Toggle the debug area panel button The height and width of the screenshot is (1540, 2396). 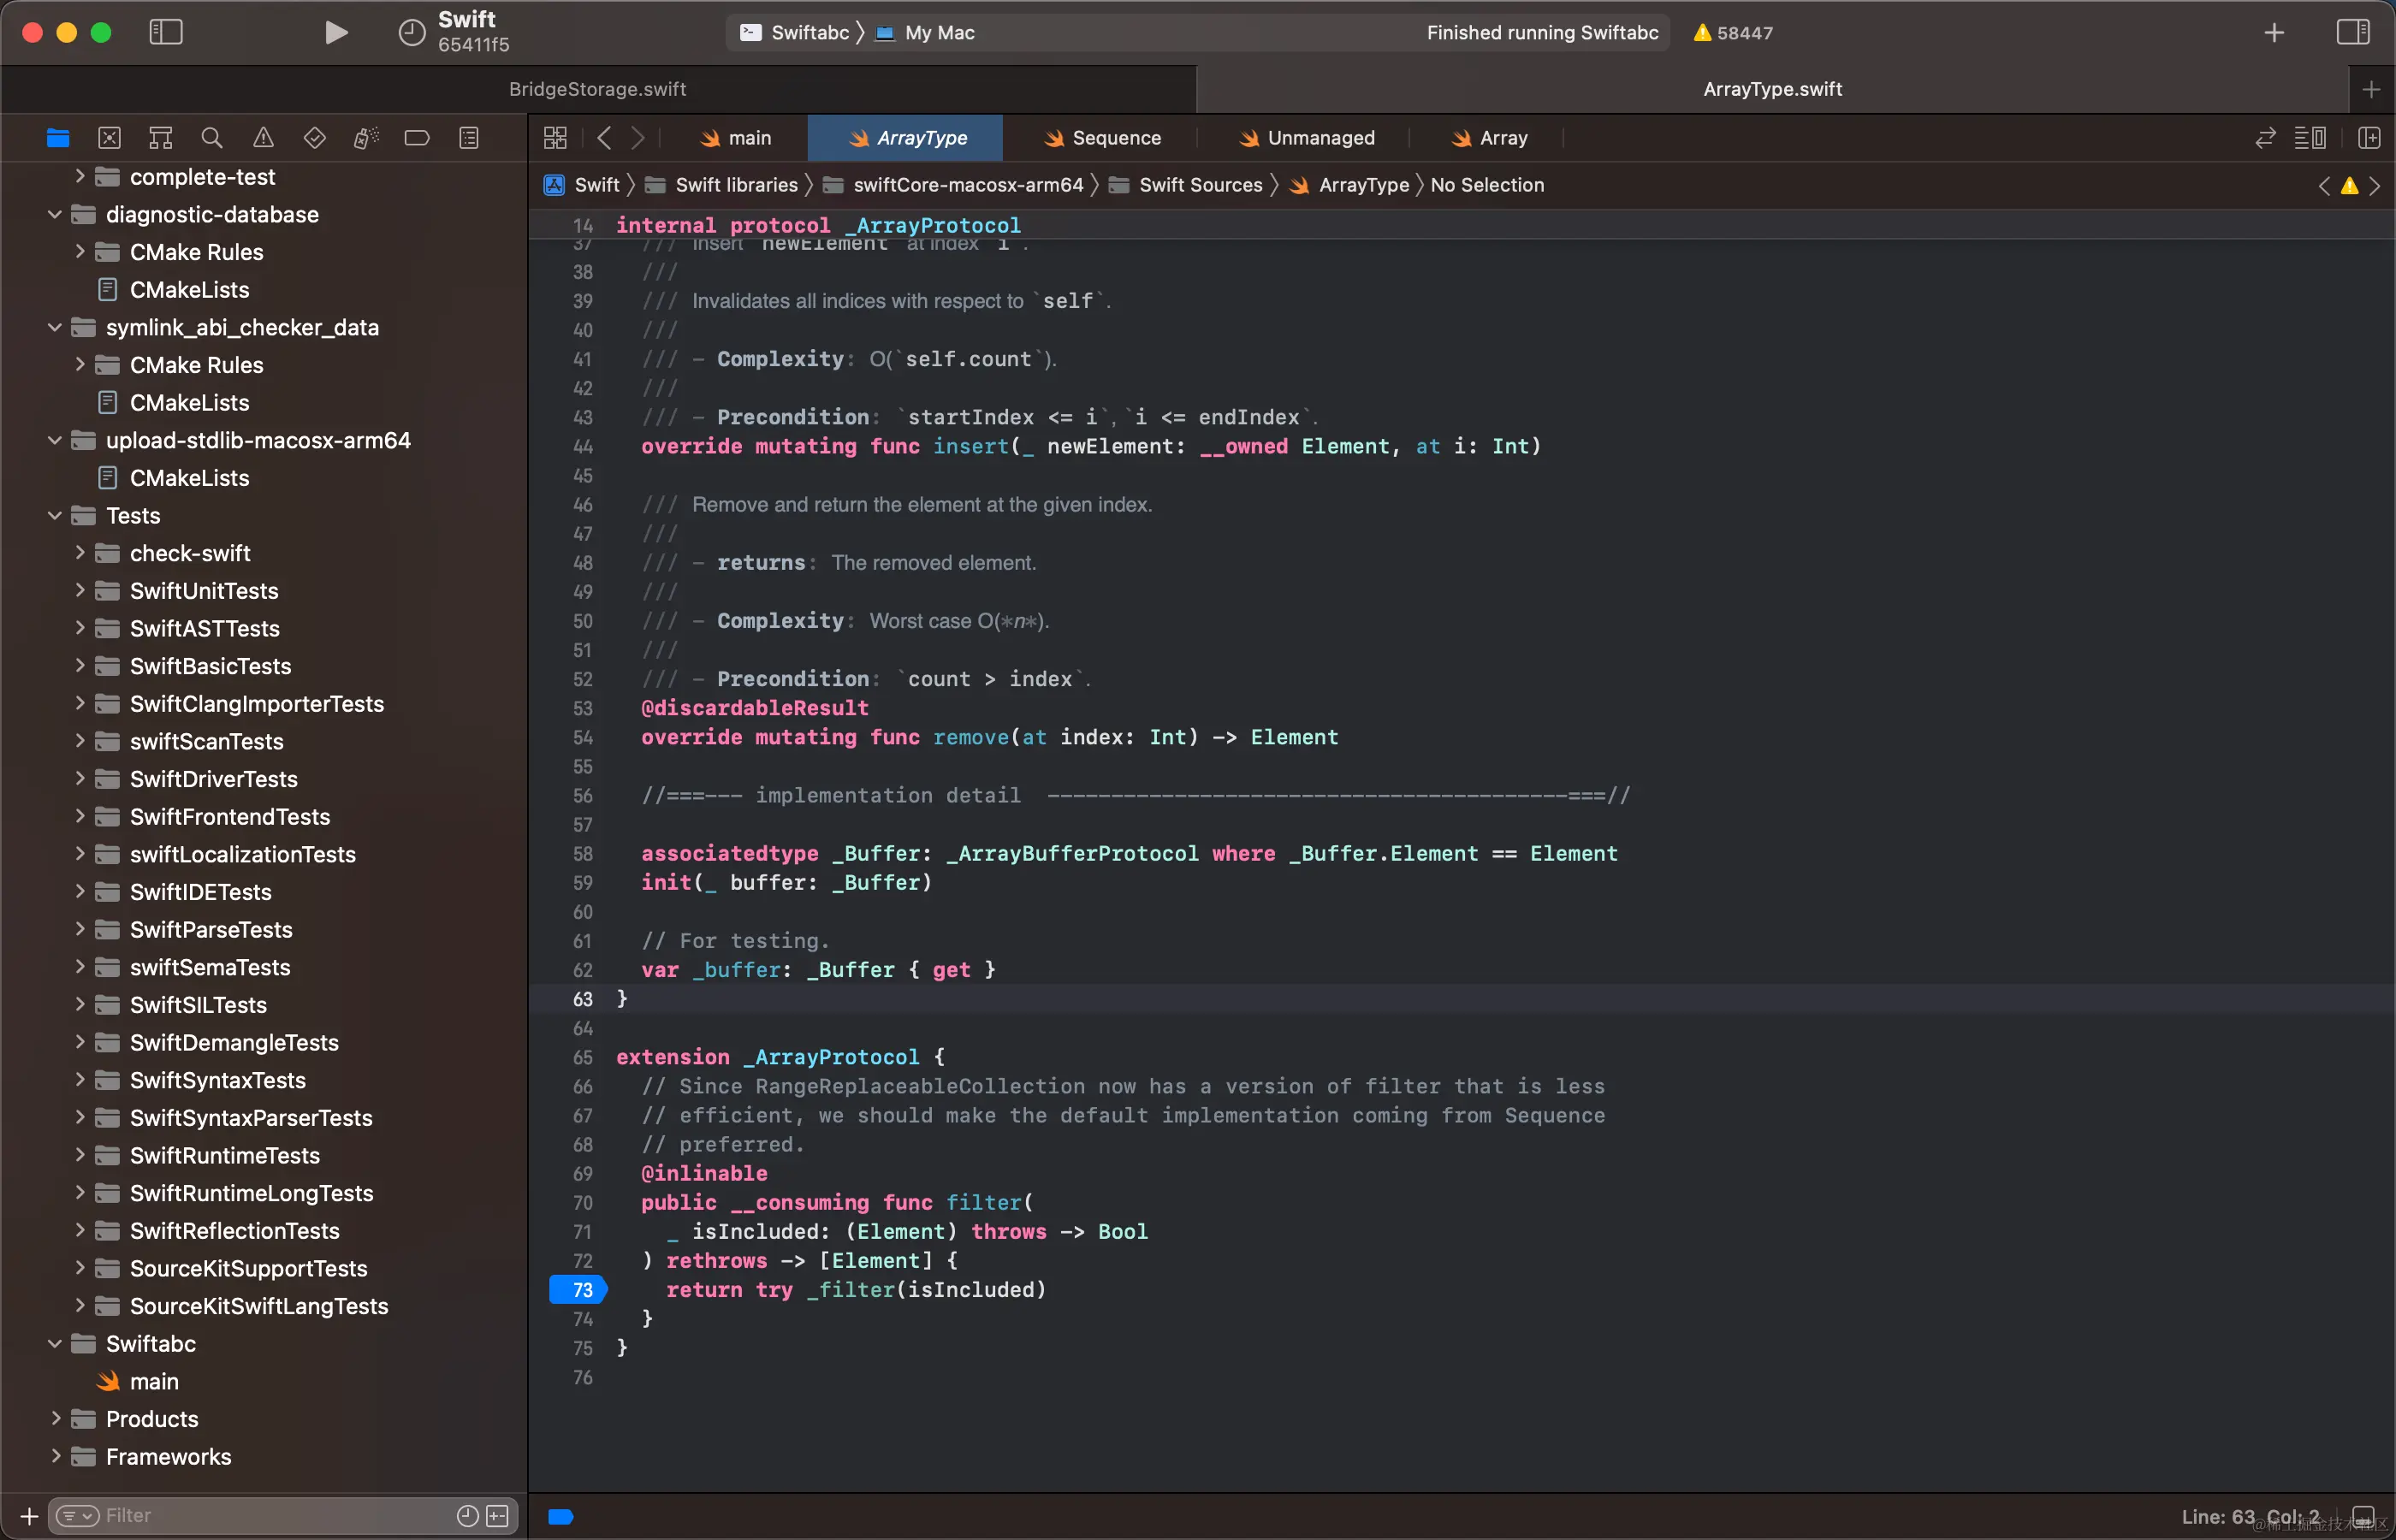[x=2364, y=1517]
